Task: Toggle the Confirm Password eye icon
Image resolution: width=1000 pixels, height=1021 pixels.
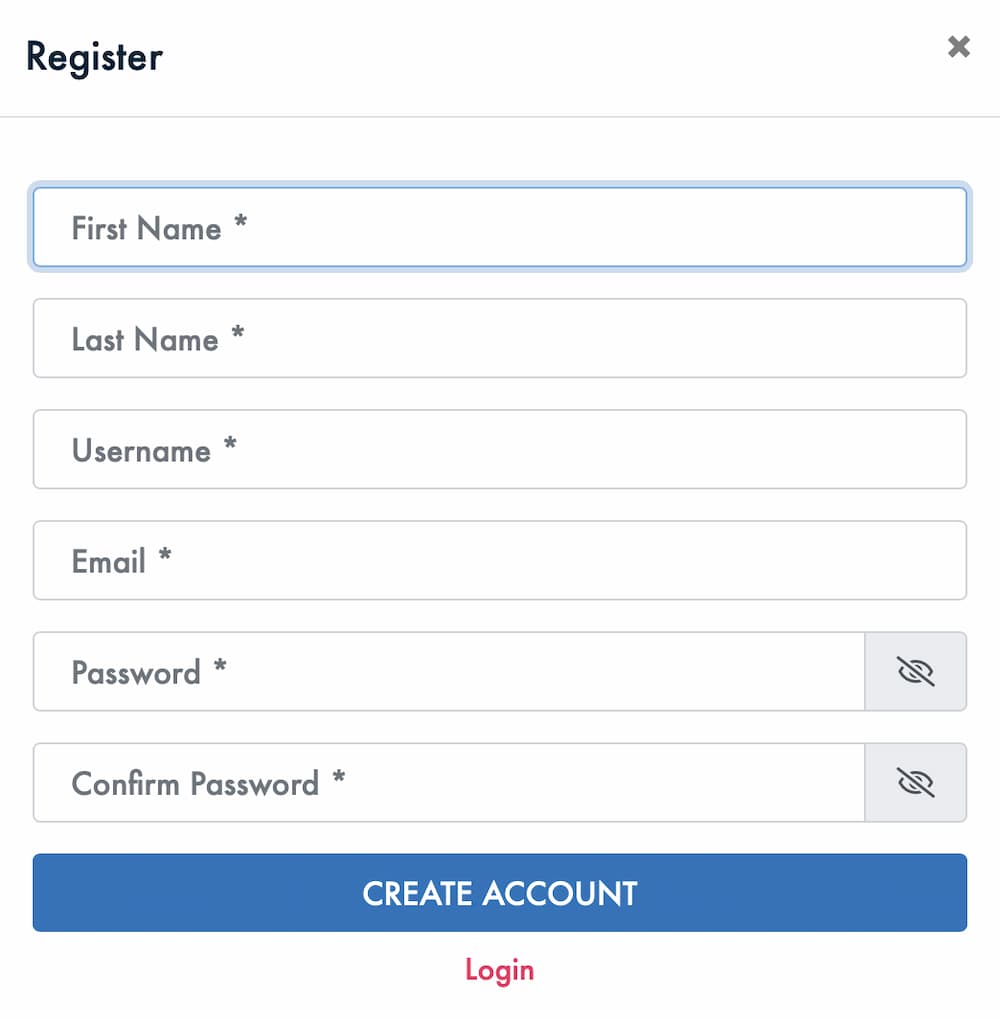Action: click(x=915, y=783)
